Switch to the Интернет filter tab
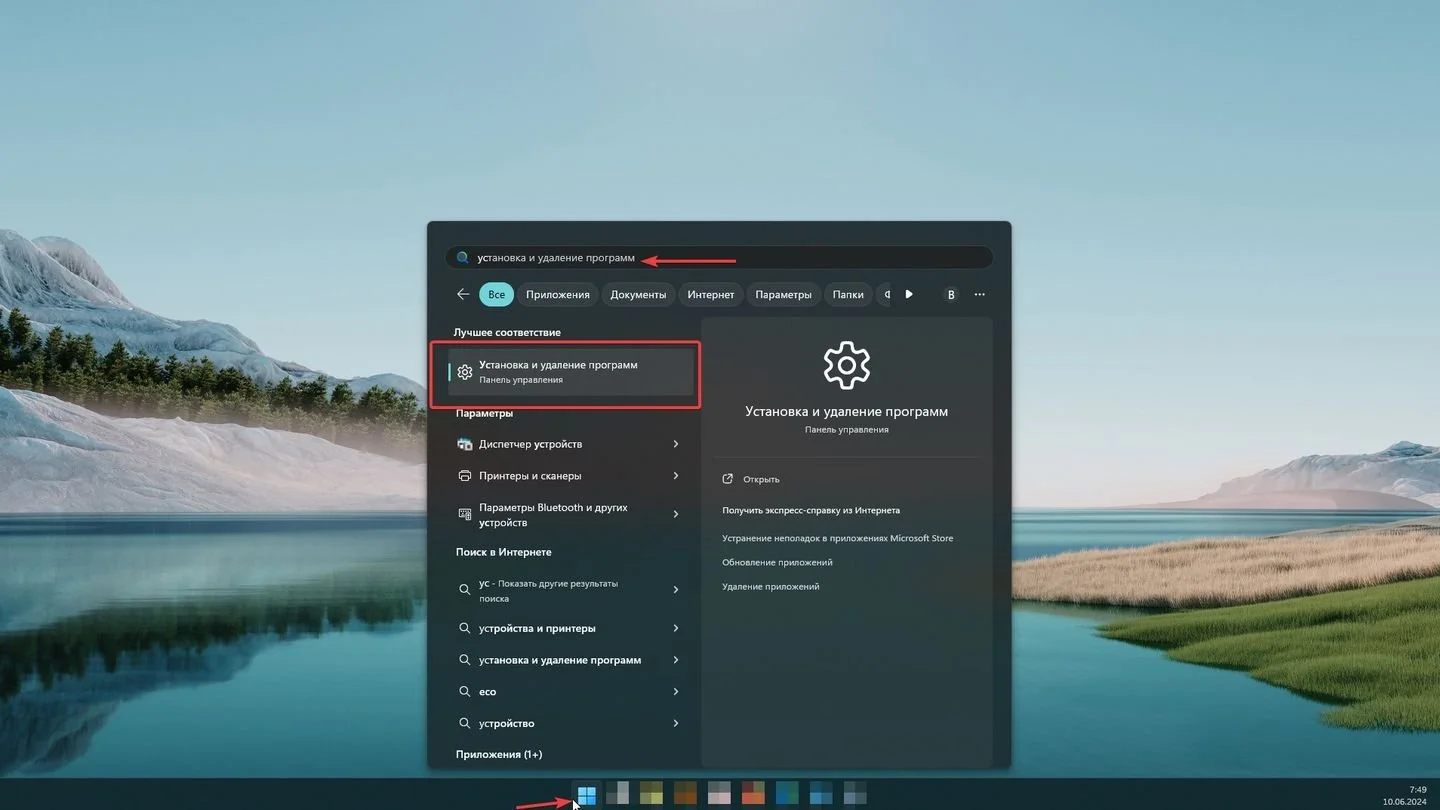The image size is (1440, 810). point(711,294)
